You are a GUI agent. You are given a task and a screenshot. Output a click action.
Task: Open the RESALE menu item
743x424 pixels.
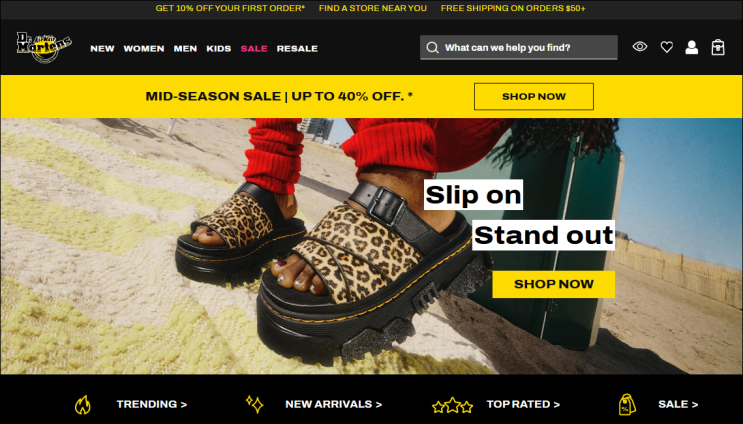click(x=297, y=48)
